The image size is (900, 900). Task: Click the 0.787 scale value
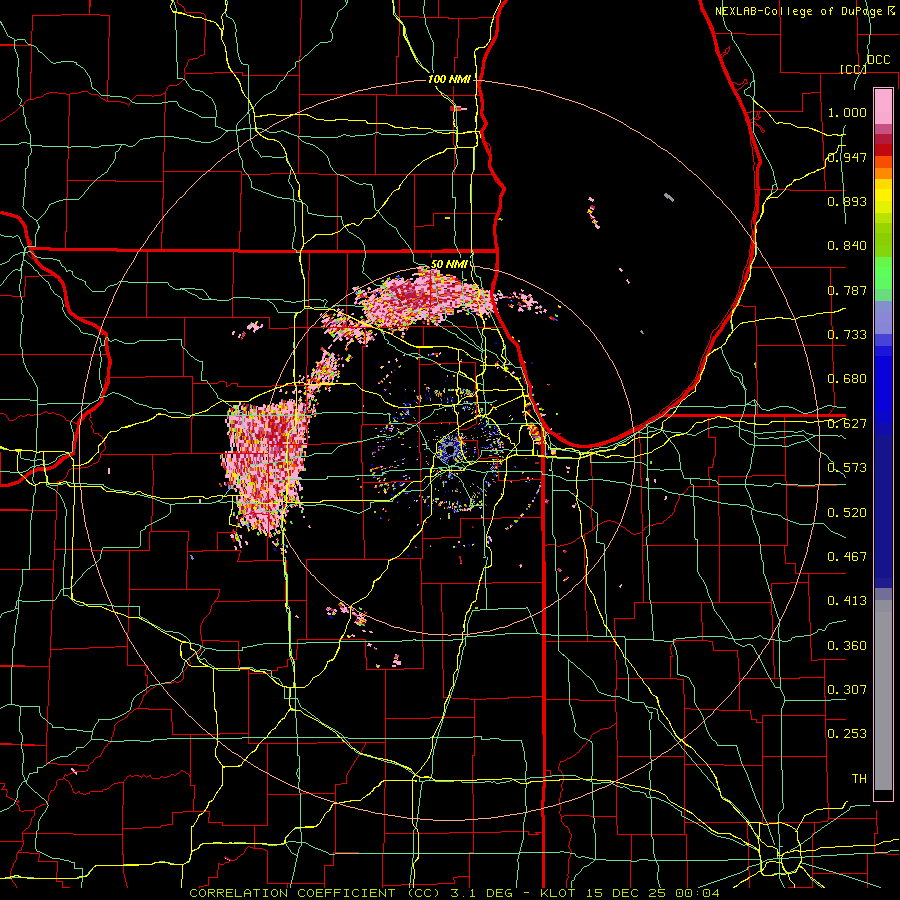(847, 290)
